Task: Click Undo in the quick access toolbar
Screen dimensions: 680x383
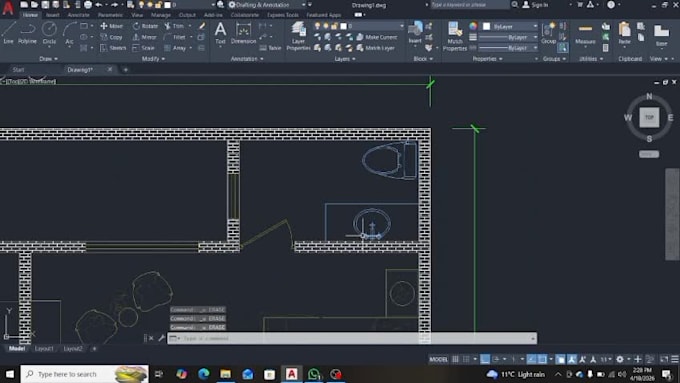Action: 99,5
